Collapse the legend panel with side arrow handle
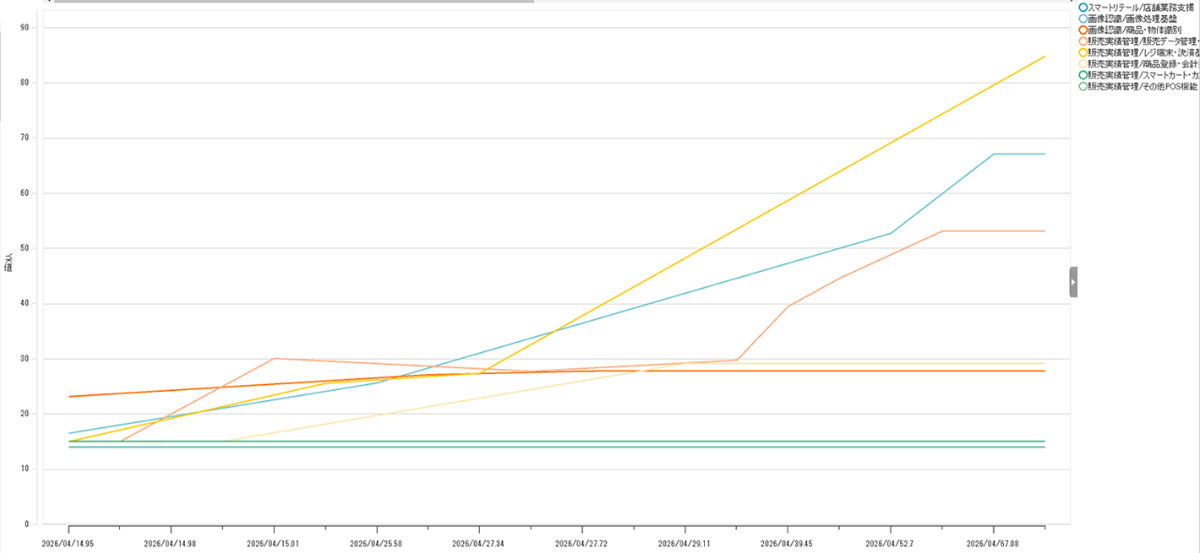Image resolution: width=1200 pixels, height=553 pixels. pyautogui.click(x=1073, y=282)
